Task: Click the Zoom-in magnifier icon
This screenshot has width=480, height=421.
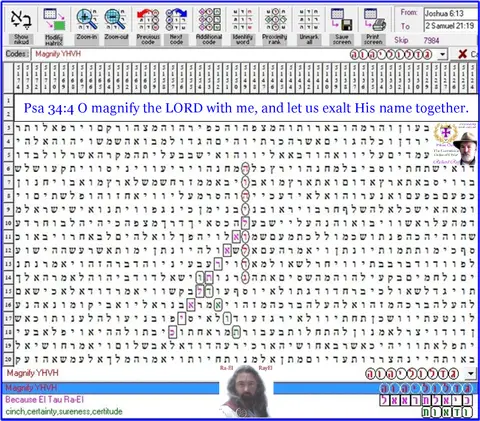Action: click(x=87, y=19)
